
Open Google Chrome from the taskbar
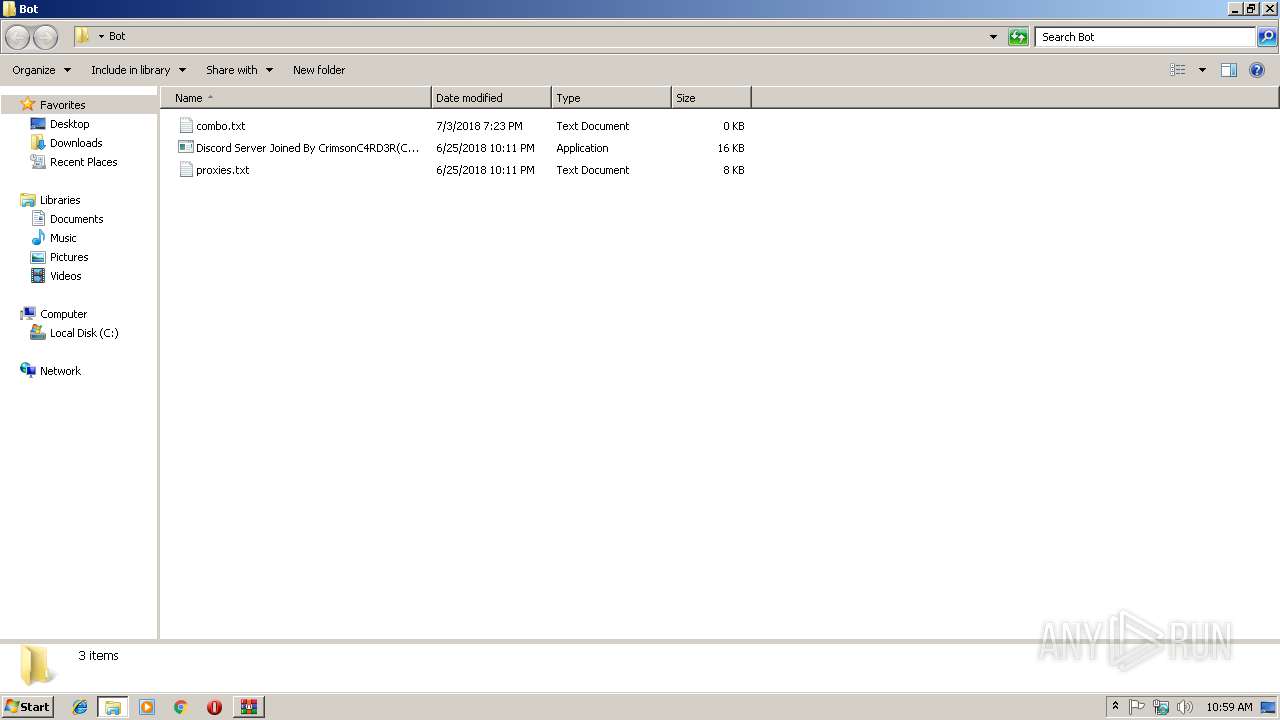180,707
